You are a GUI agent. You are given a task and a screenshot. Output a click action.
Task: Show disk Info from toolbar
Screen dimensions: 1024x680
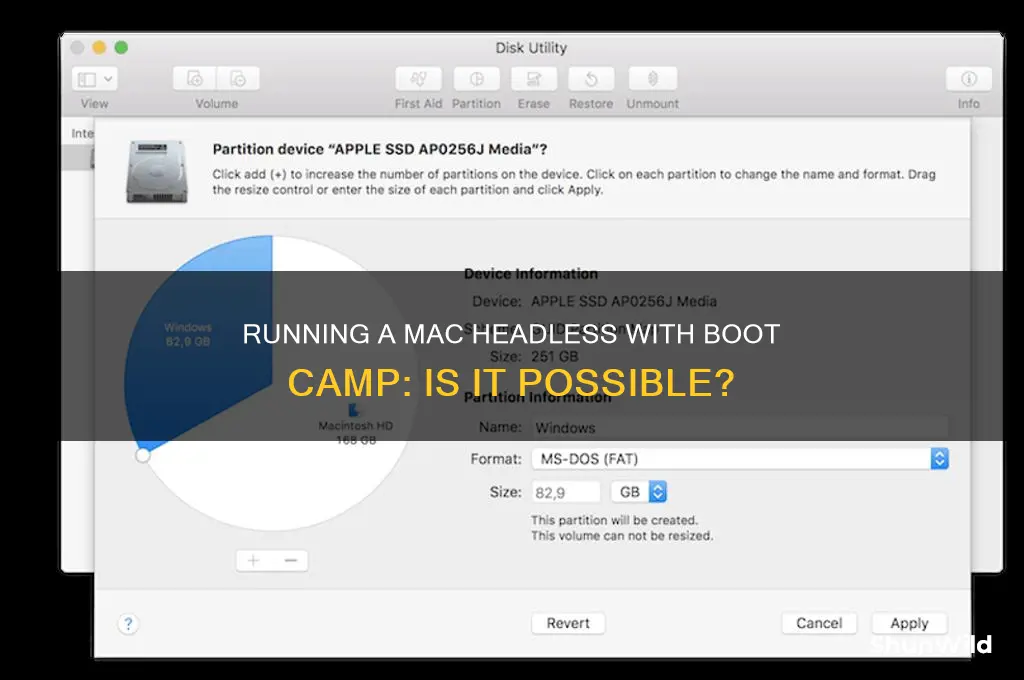point(968,79)
